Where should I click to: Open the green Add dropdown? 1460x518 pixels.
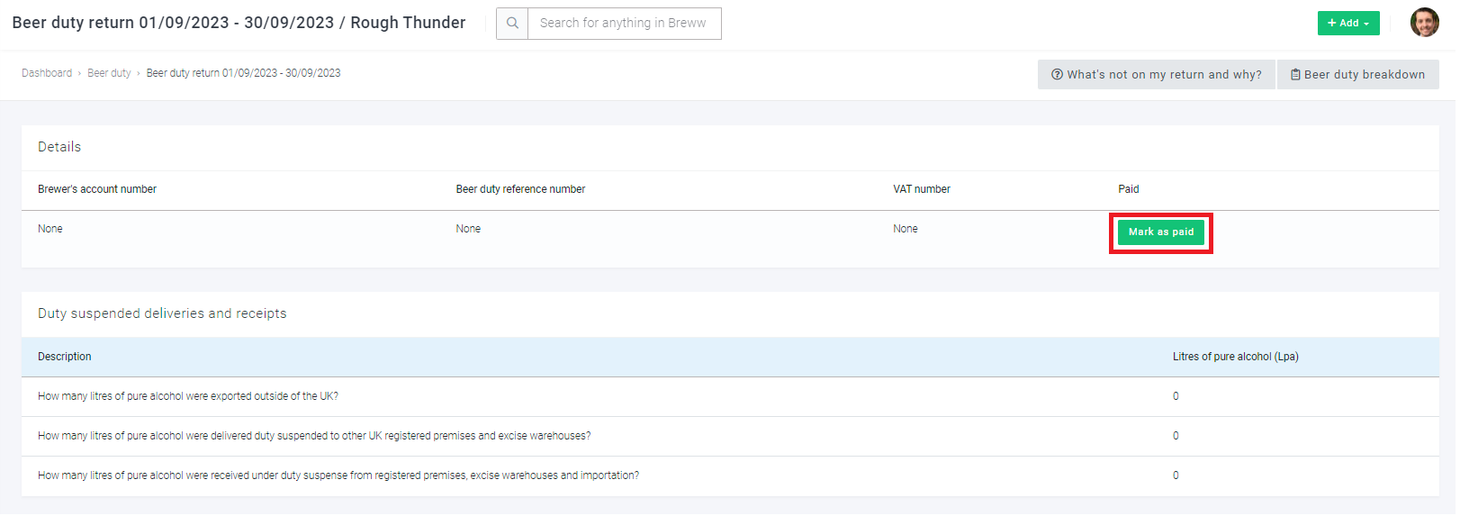tap(1348, 23)
